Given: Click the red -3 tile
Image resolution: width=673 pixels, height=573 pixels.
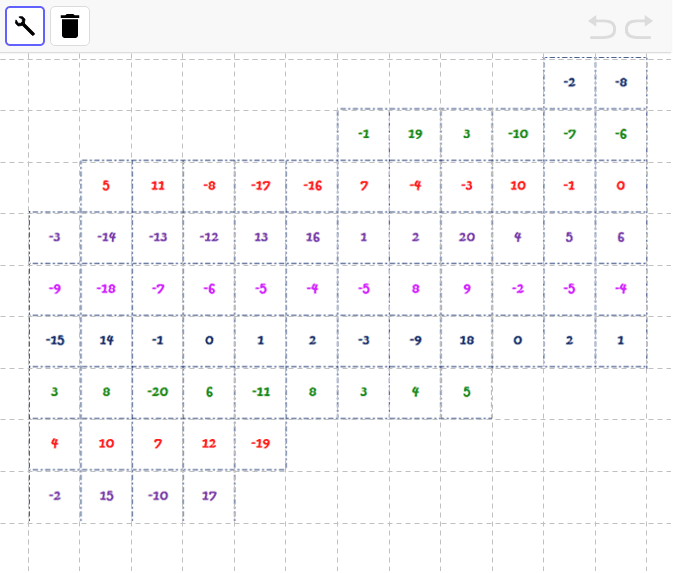Looking at the screenshot, I should 467,186.
